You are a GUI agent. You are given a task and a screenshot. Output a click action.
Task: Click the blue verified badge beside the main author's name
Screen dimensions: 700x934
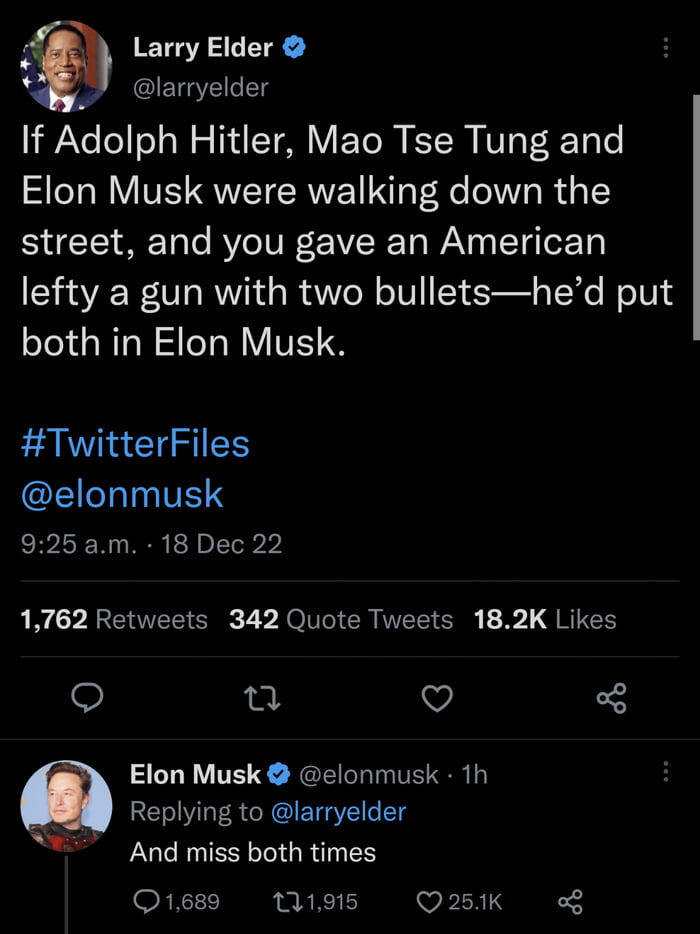[x=296, y=46]
